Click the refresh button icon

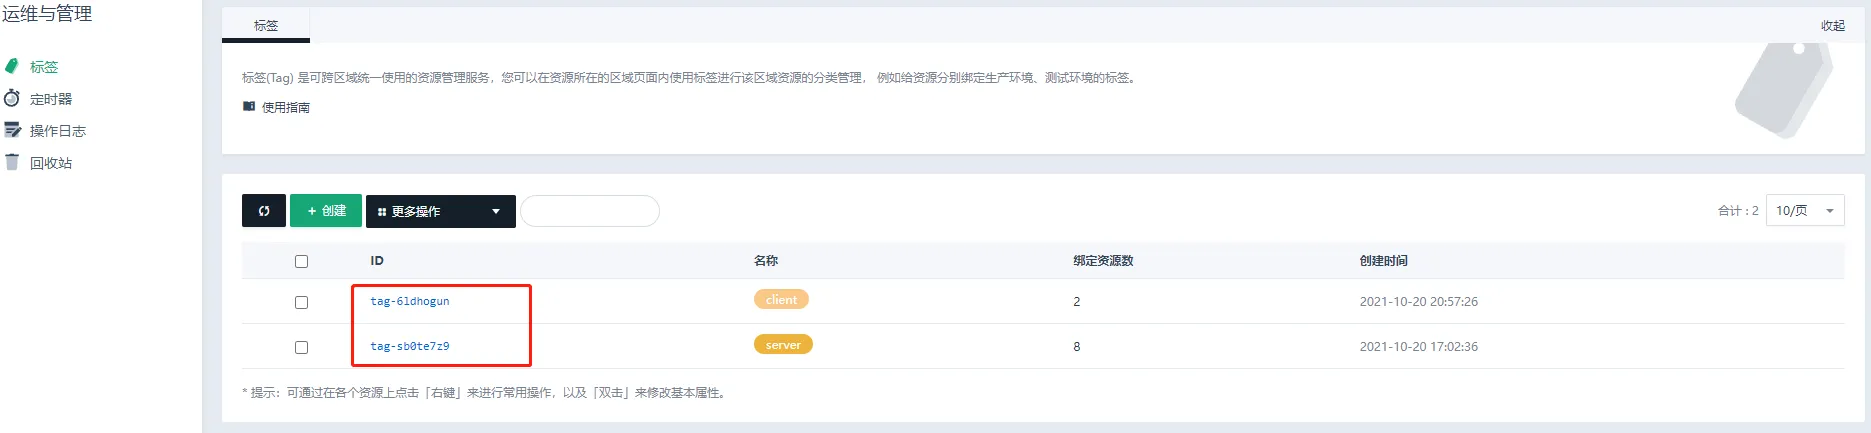[x=264, y=211]
